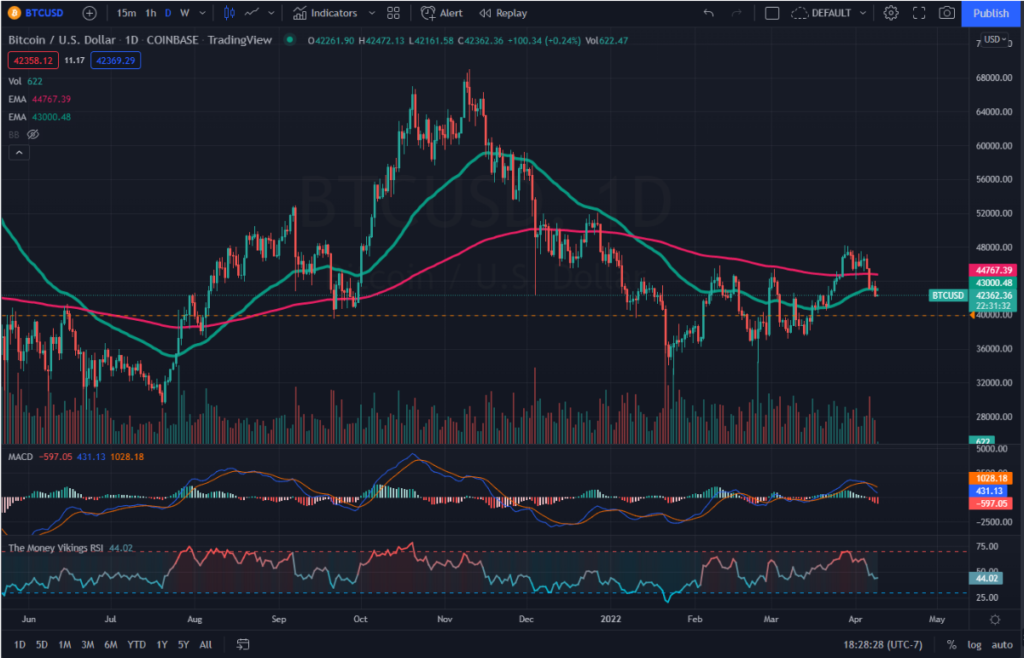Select the D daily timeframe
This screenshot has height=658, width=1024.
click(x=168, y=13)
